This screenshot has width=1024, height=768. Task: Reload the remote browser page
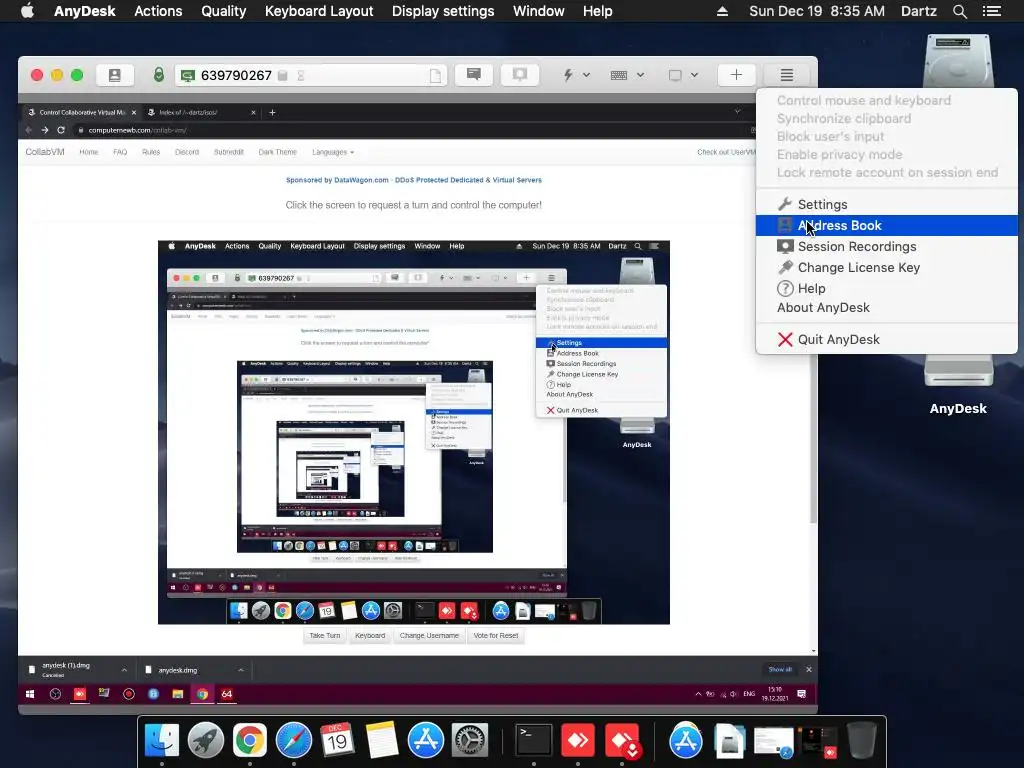pyautogui.click(x=61, y=130)
